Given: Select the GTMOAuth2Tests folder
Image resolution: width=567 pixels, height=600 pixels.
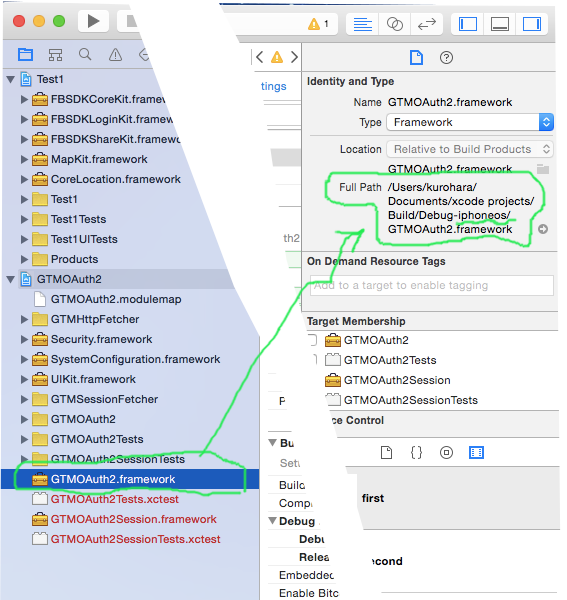Looking at the screenshot, I should pos(97,439).
